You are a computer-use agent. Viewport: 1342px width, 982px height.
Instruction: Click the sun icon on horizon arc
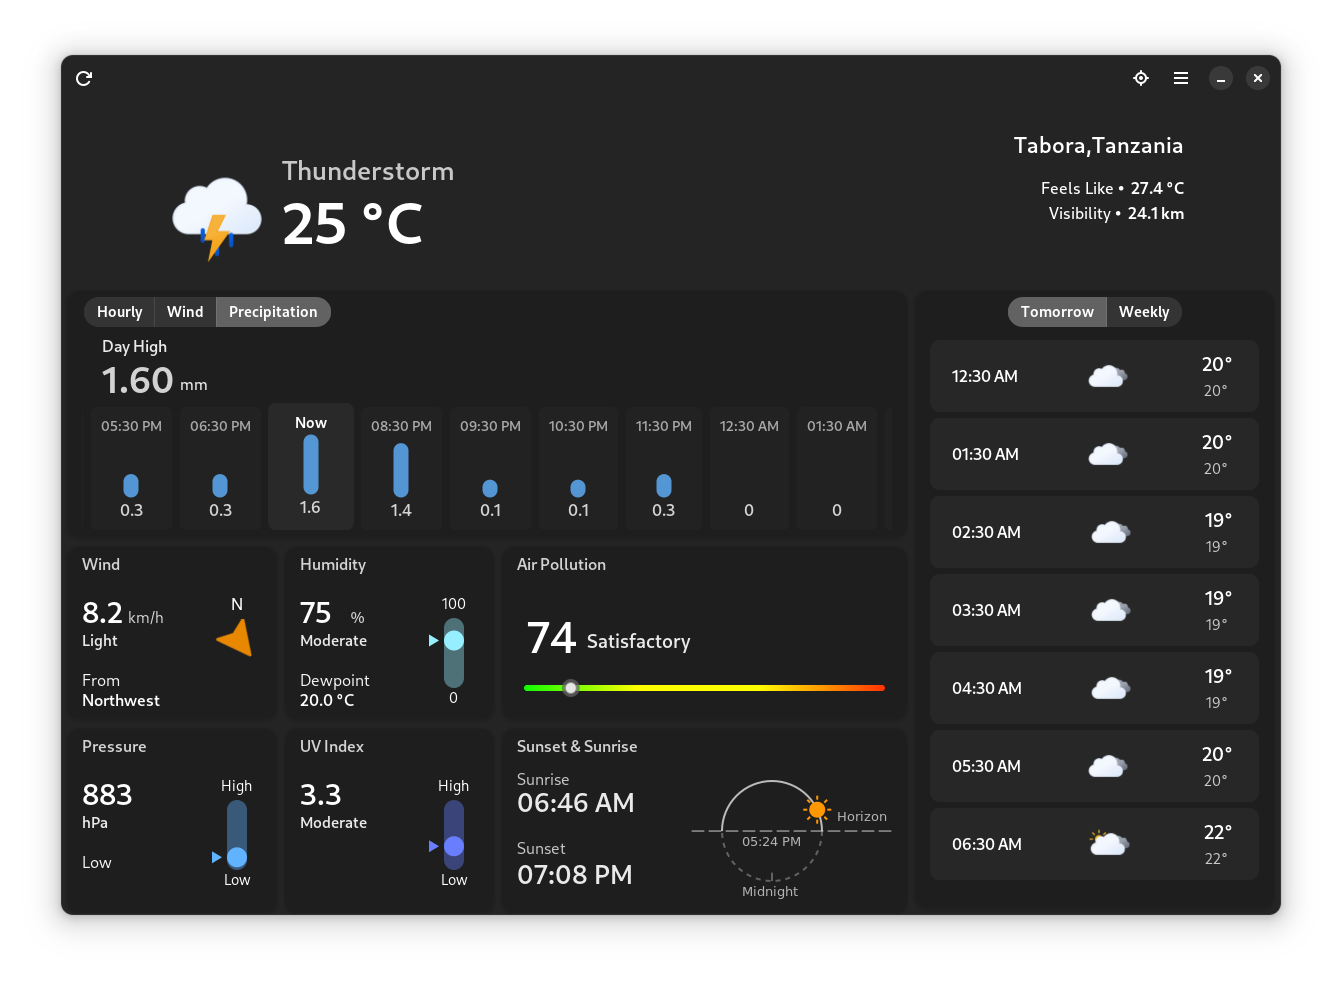[x=817, y=809]
